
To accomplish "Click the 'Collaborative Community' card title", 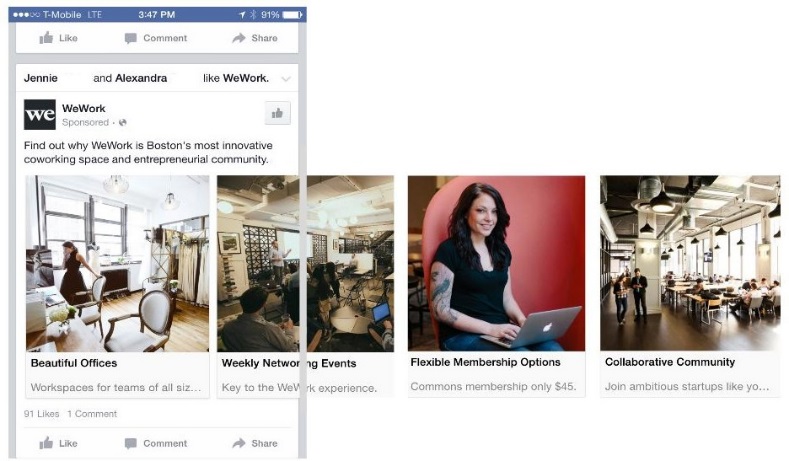I will pyautogui.click(x=670, y=362).
